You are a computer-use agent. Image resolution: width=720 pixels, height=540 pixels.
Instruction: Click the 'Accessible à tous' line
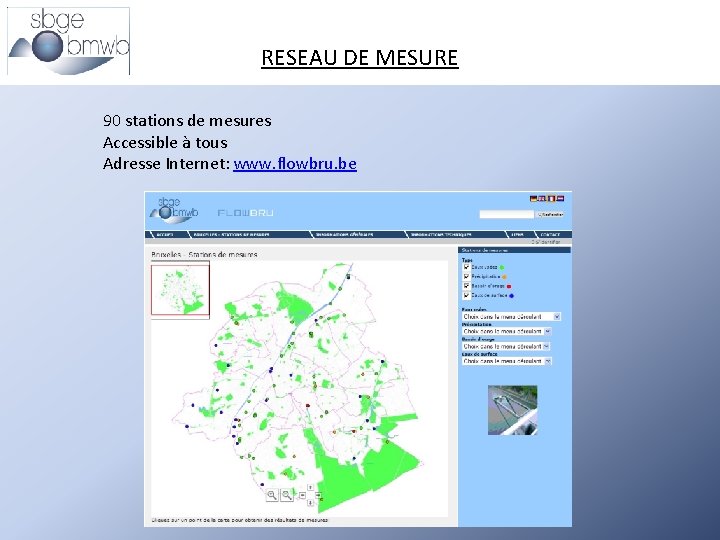pyautogui.click(x=165, y=142)
